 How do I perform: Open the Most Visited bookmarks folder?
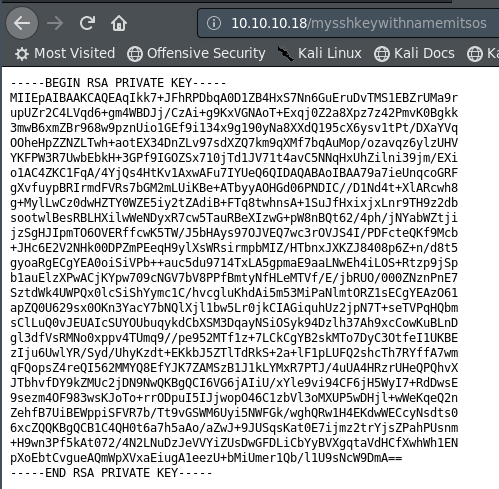click(x=65, y=53)
